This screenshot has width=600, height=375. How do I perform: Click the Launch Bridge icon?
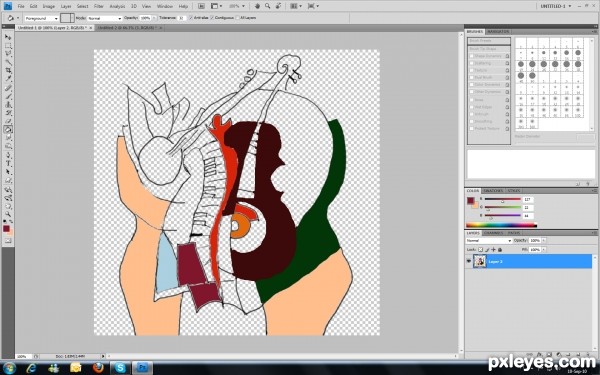click(x=201, y=6)
